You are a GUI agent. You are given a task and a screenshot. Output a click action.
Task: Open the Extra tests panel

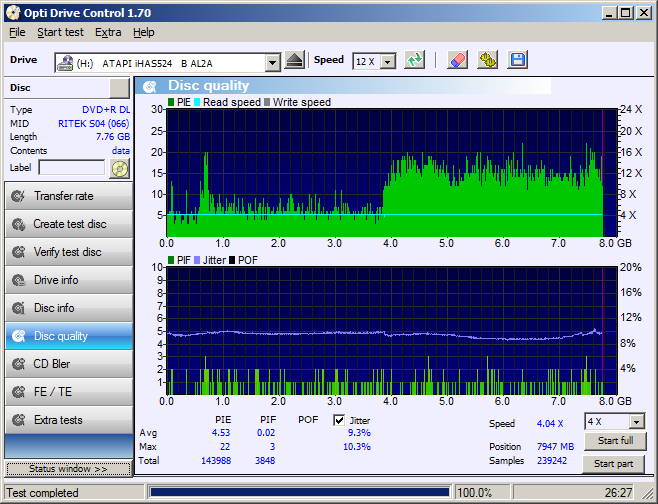pyautogui.click(x=69, y=420)
